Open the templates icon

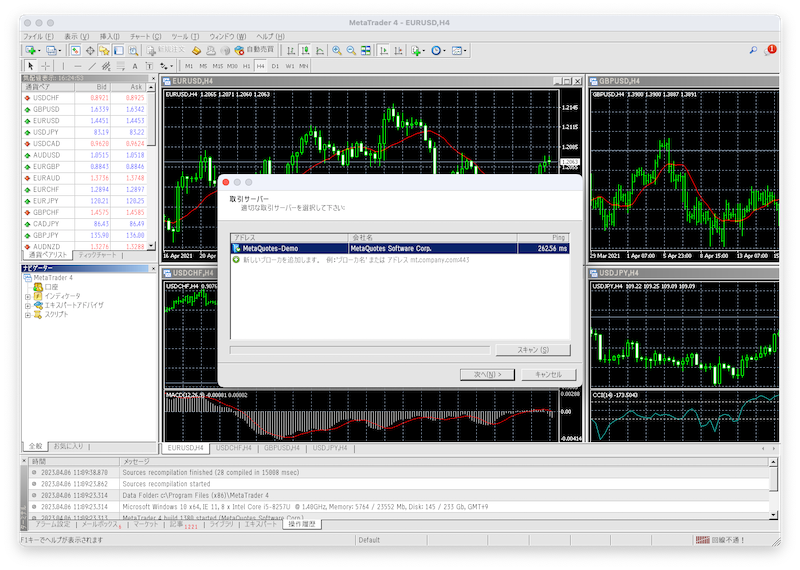459,50
